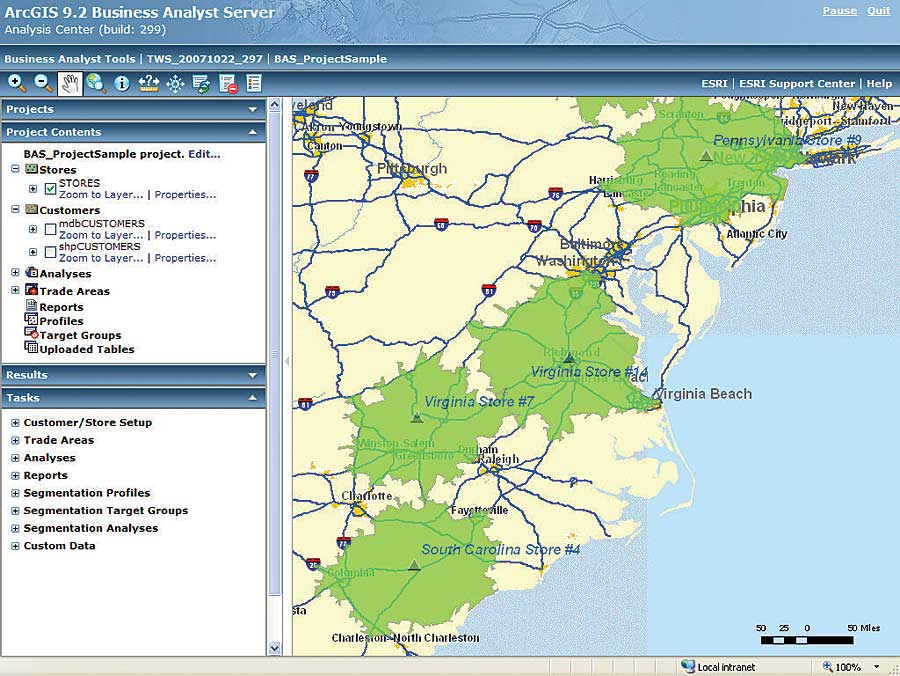Expand the Trade Areas task group
The image size is (900, 676).
tap(15, 441)
